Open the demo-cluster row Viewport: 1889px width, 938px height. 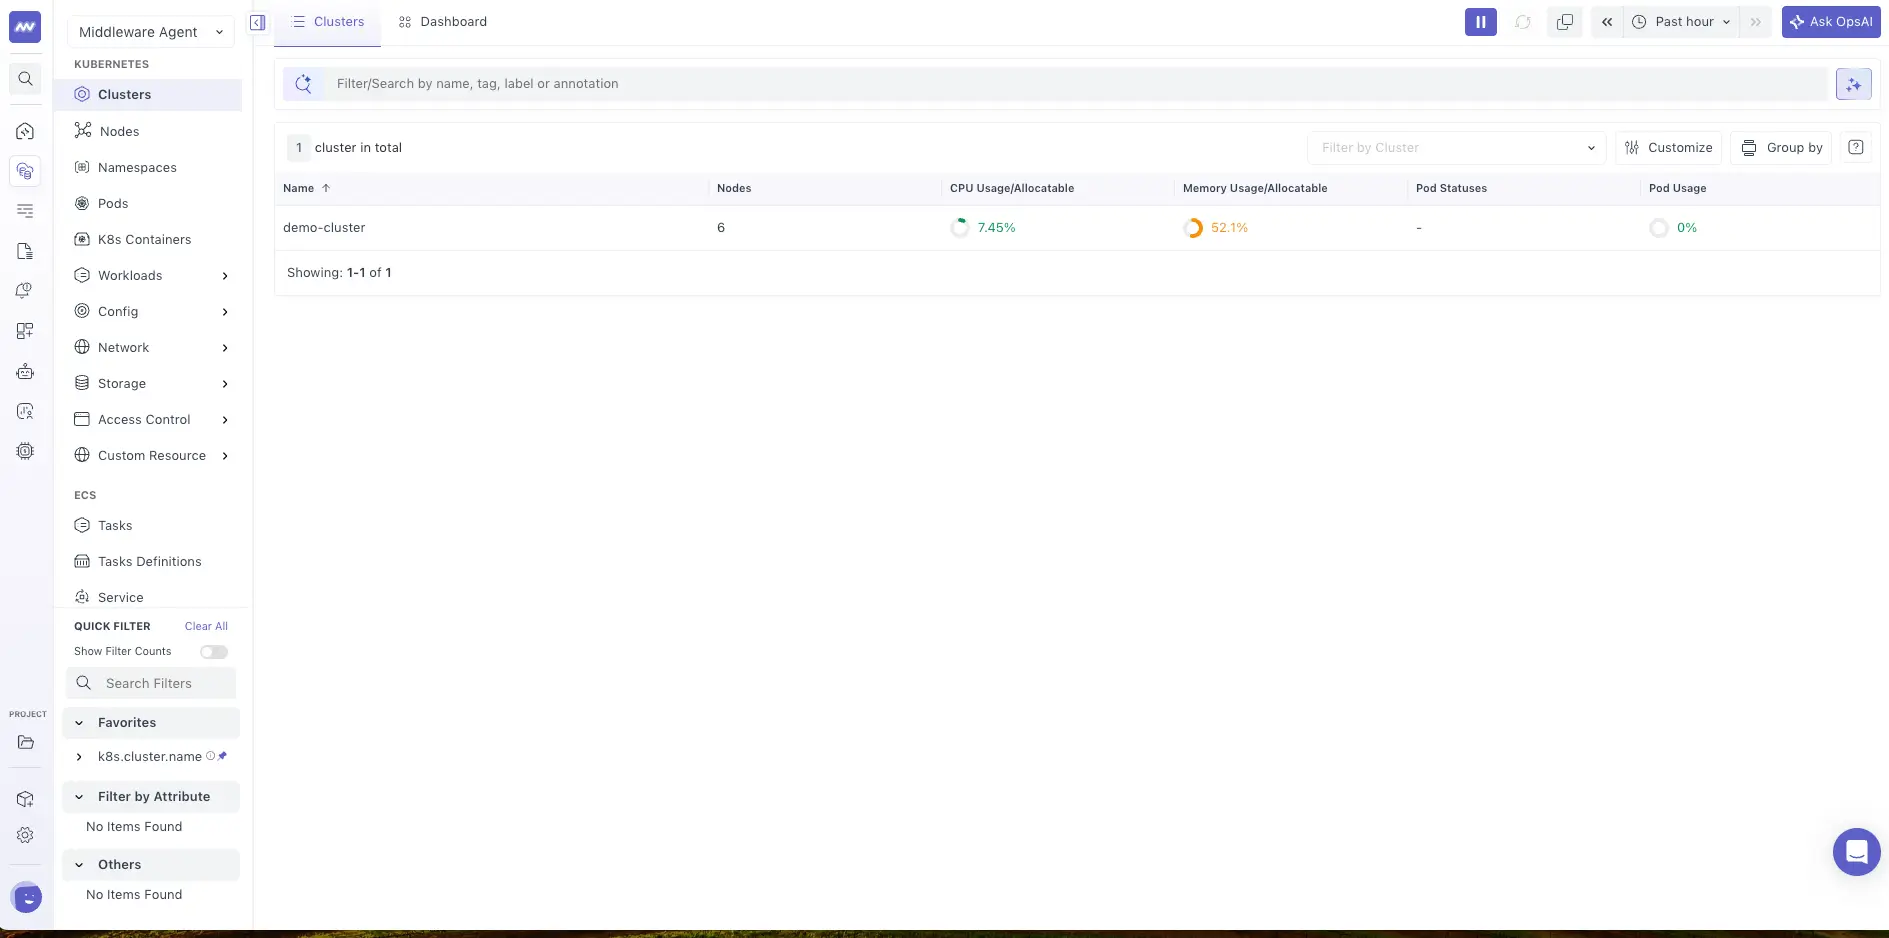[x=1077, y=228]
